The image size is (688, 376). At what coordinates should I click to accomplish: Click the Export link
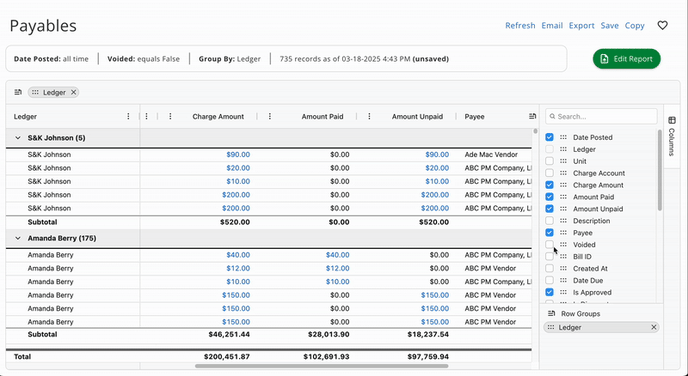pos(581,25)
